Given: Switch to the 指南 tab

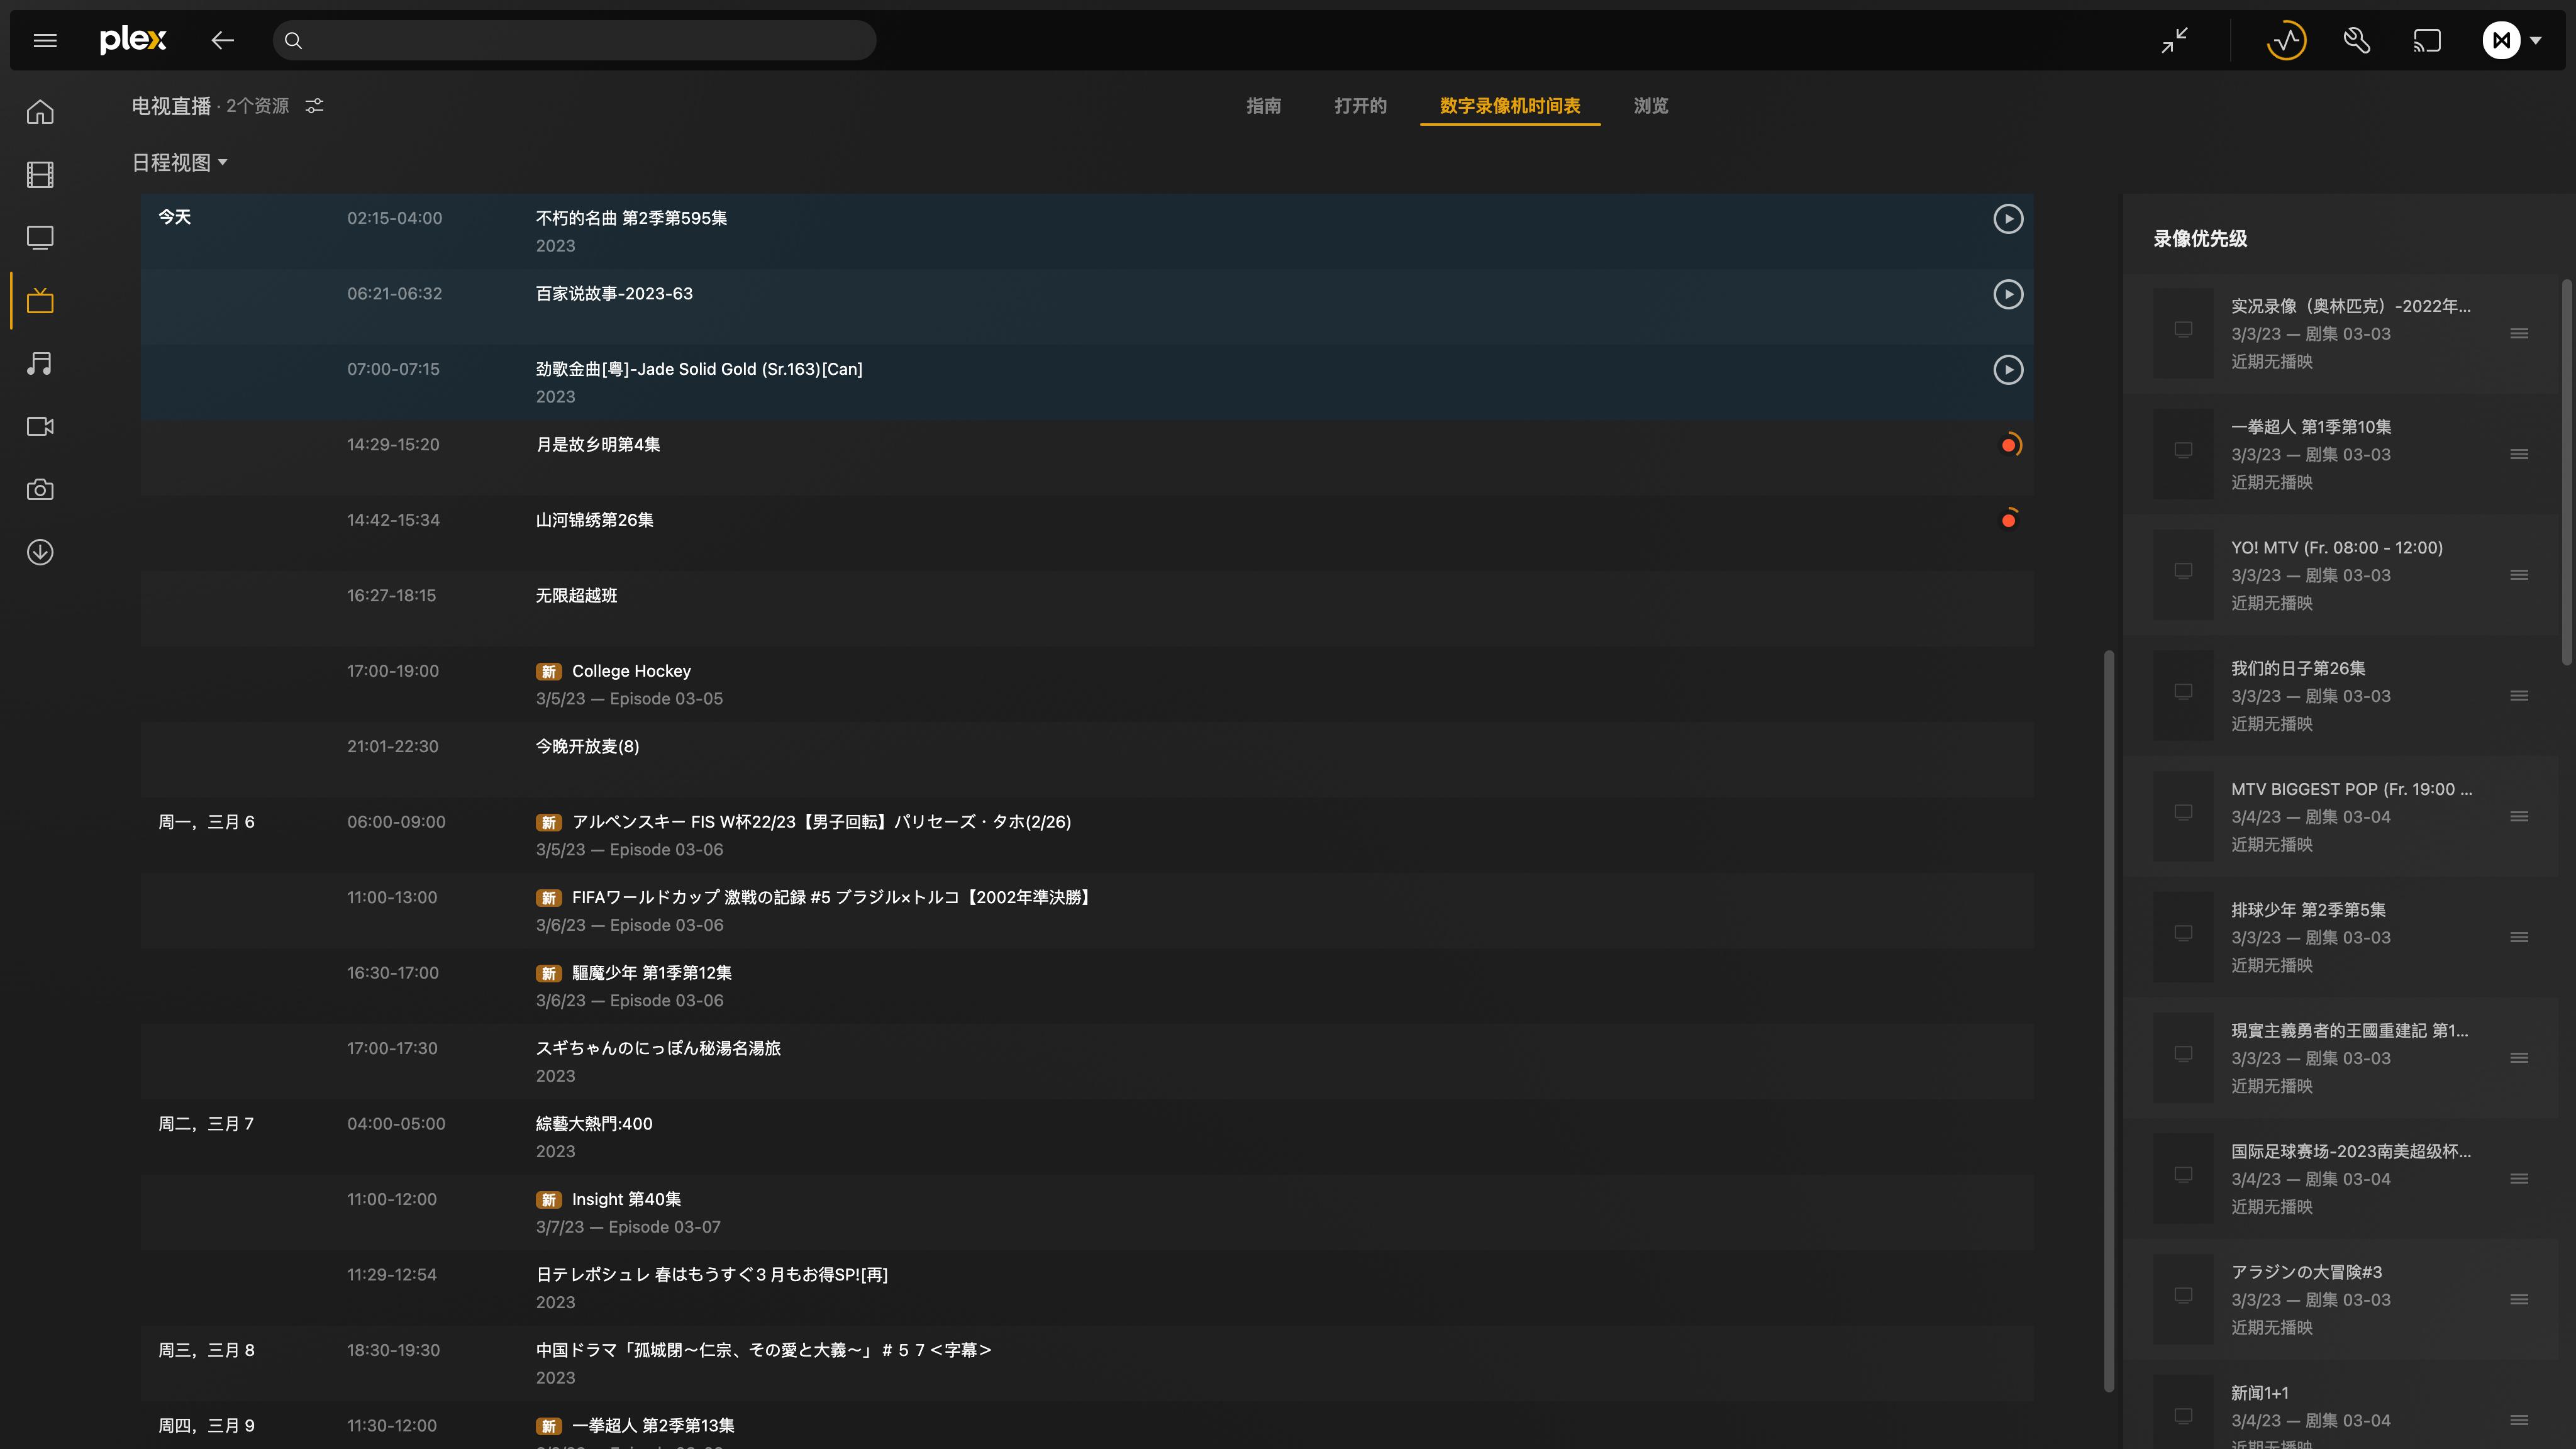Looking at the screenshot, I should tap(1264, 106).
